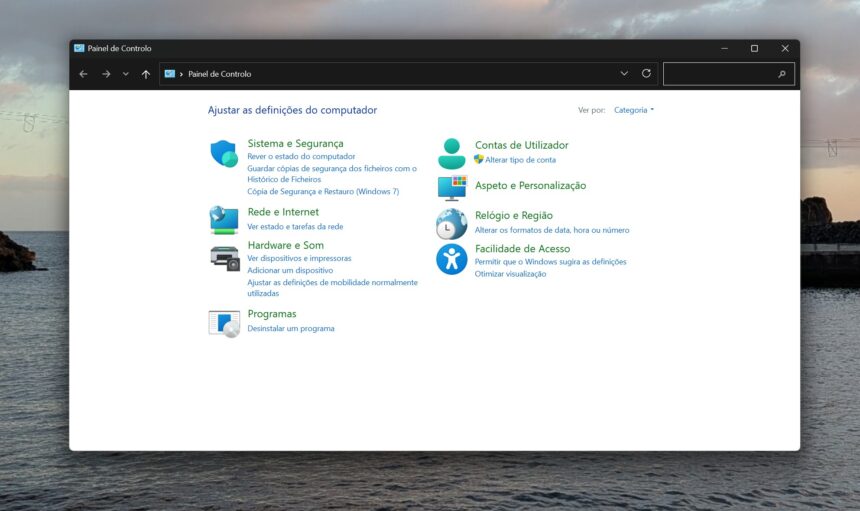Click the magnifier search icon
The width and height of the screenshot is (860, 511).
[782, 74]
